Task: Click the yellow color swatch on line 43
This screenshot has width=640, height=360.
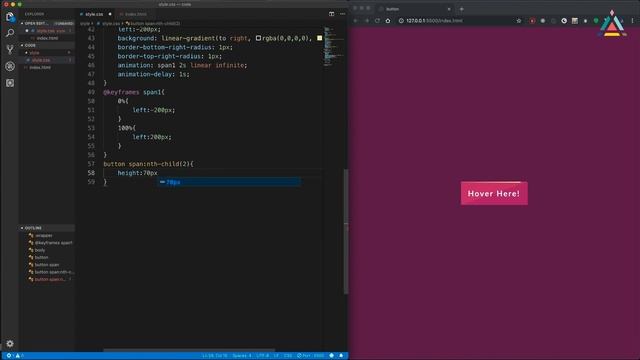Action: coord(320,38)
